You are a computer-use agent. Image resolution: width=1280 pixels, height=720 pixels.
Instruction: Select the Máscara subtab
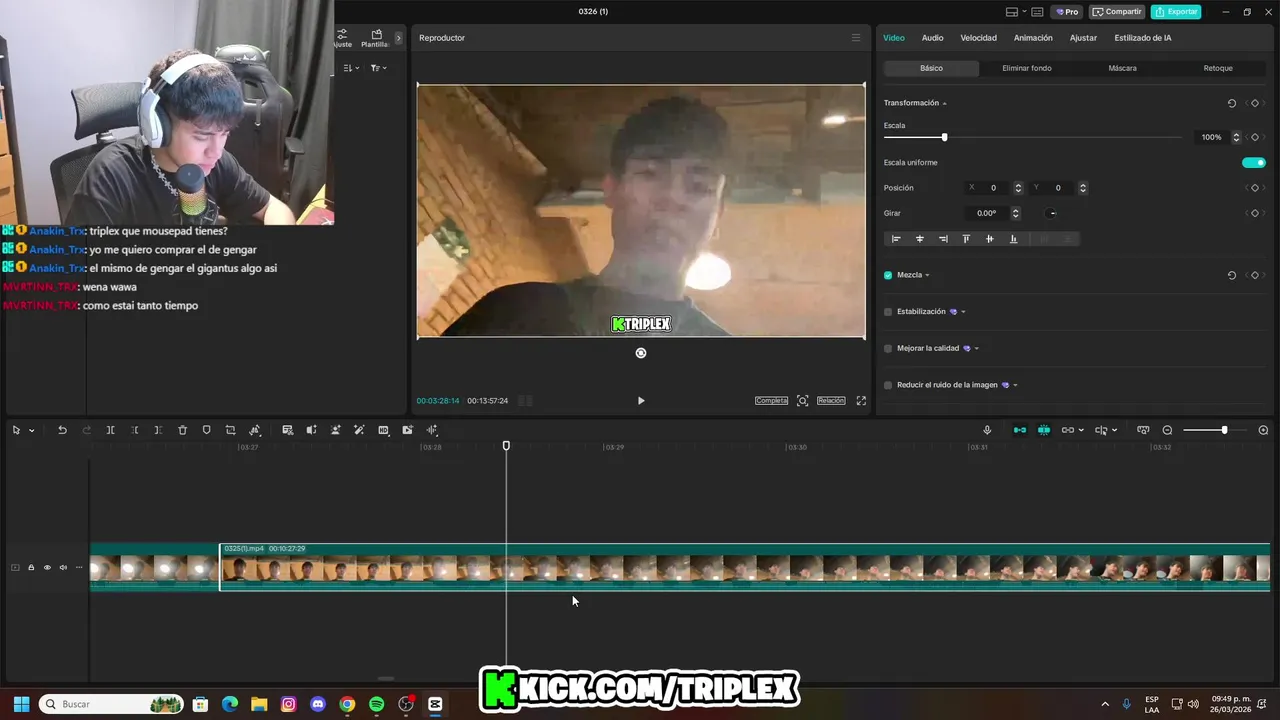[x=1122, y=68]
